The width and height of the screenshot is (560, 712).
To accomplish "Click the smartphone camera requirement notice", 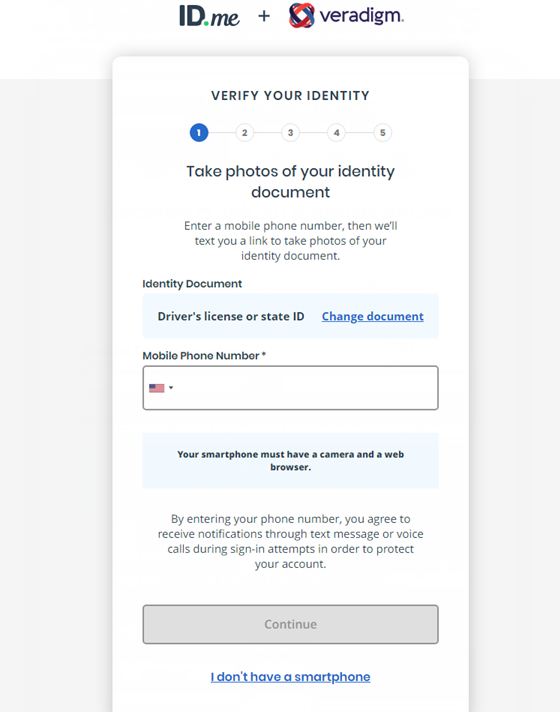I will click(291, 460).
